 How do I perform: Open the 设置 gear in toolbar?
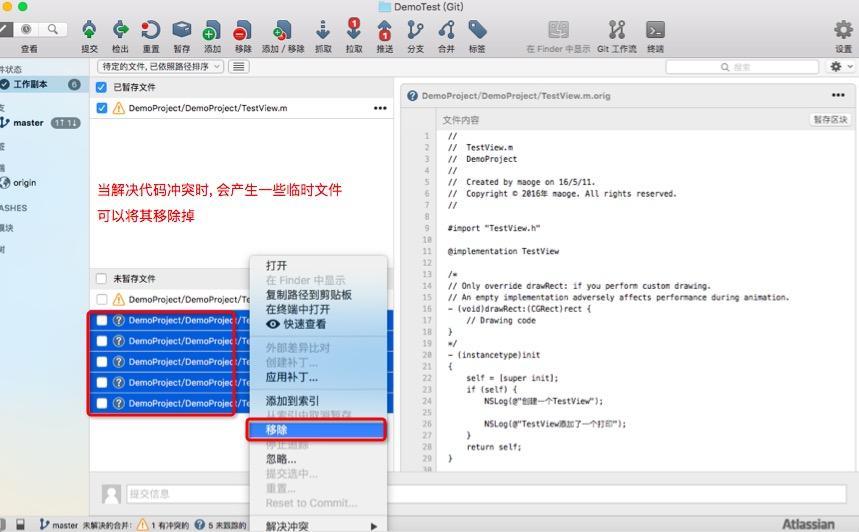(843, 30)
